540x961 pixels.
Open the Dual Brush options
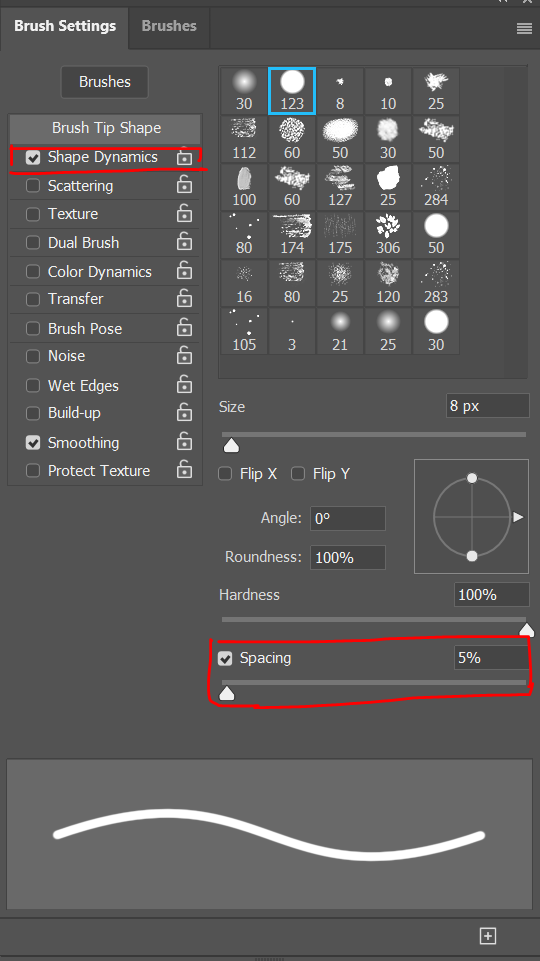(x=83, y=243)
